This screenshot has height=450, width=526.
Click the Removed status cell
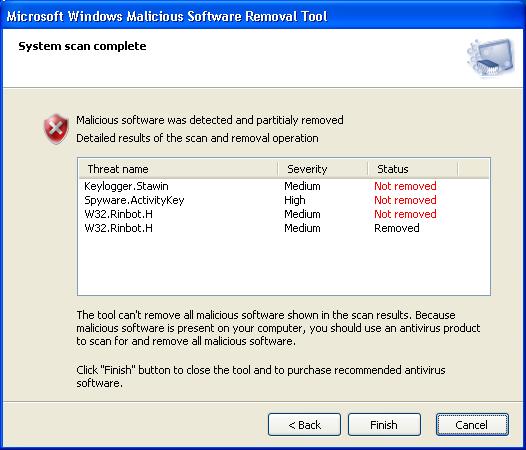click(x=397, y=228)
